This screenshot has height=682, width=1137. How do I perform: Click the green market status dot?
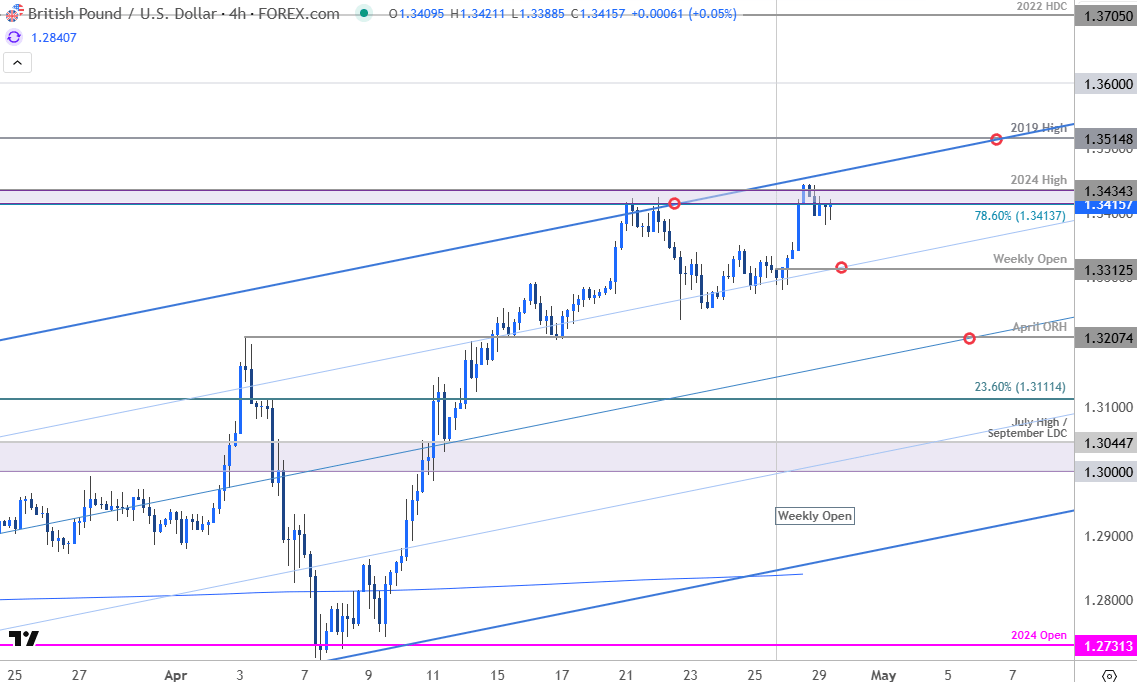(x=364, y=13)
